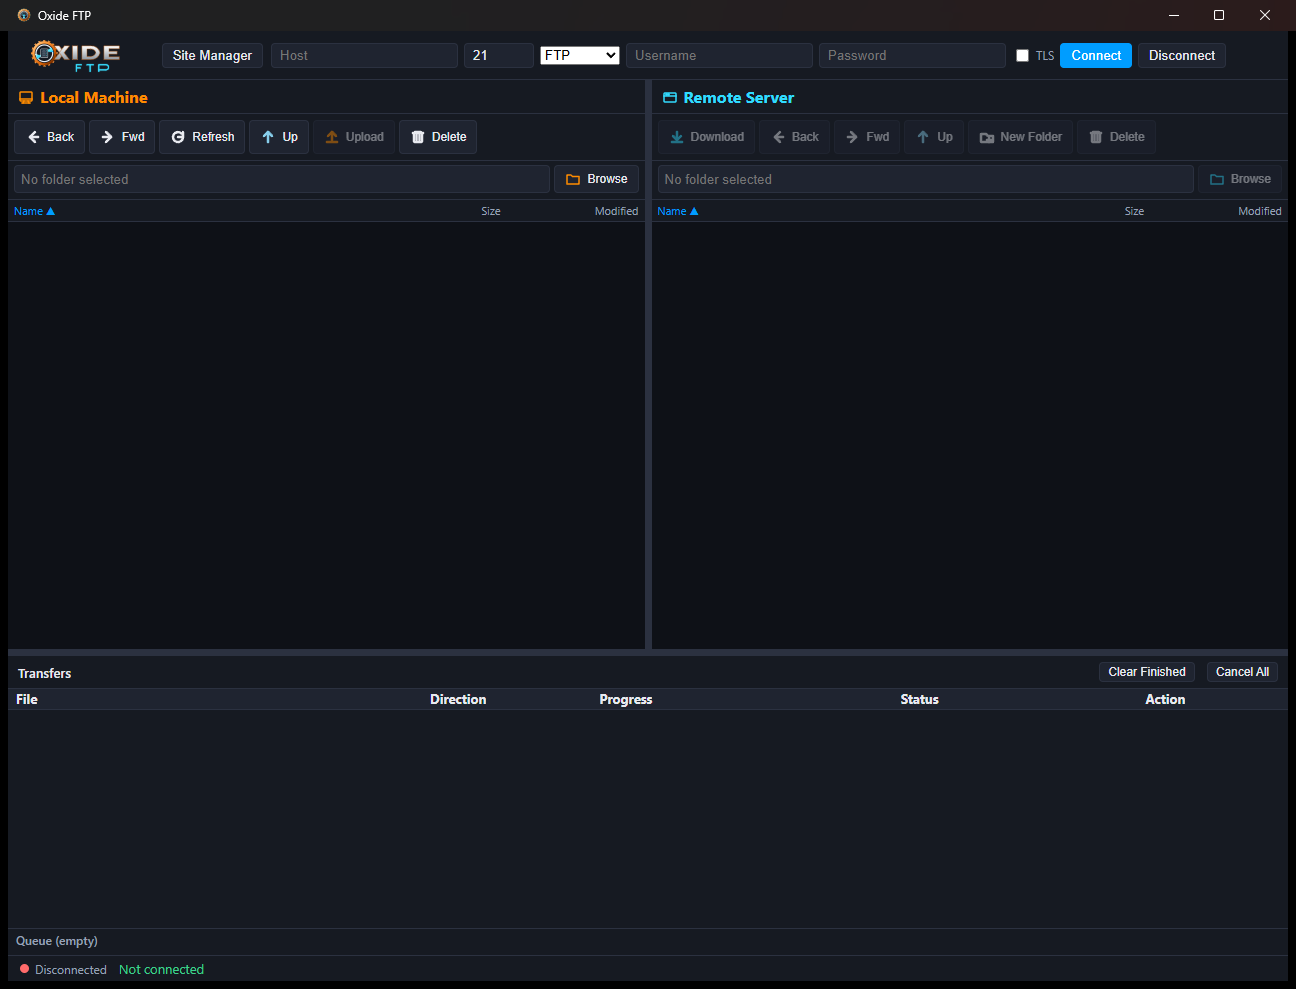Open the FTP protocol dropdown

coord(580,55)
